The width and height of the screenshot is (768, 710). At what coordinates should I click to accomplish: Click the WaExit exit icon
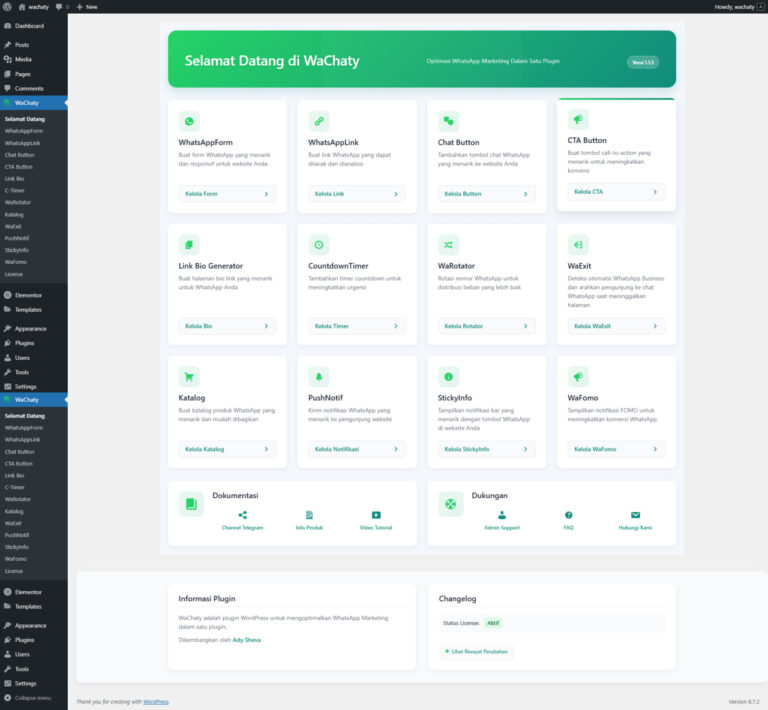pyautogui.click(x=578, y=245)
